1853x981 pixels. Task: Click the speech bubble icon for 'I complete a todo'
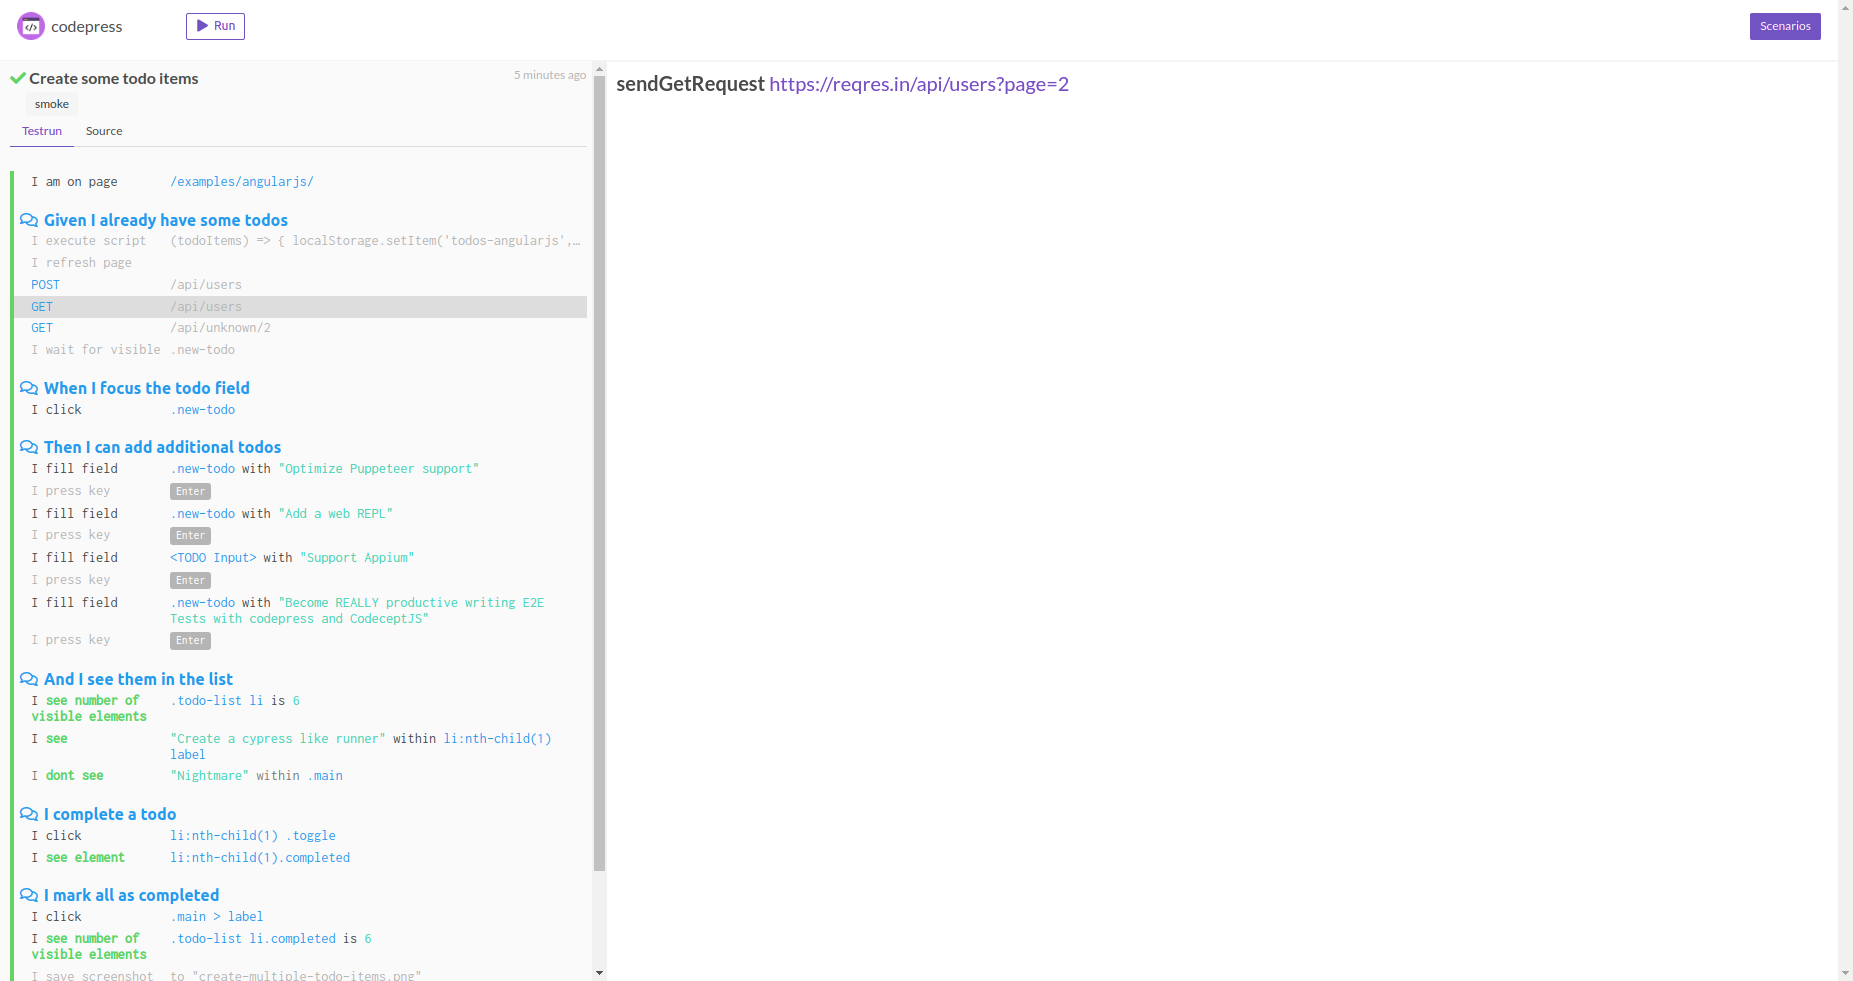(29, 814)
